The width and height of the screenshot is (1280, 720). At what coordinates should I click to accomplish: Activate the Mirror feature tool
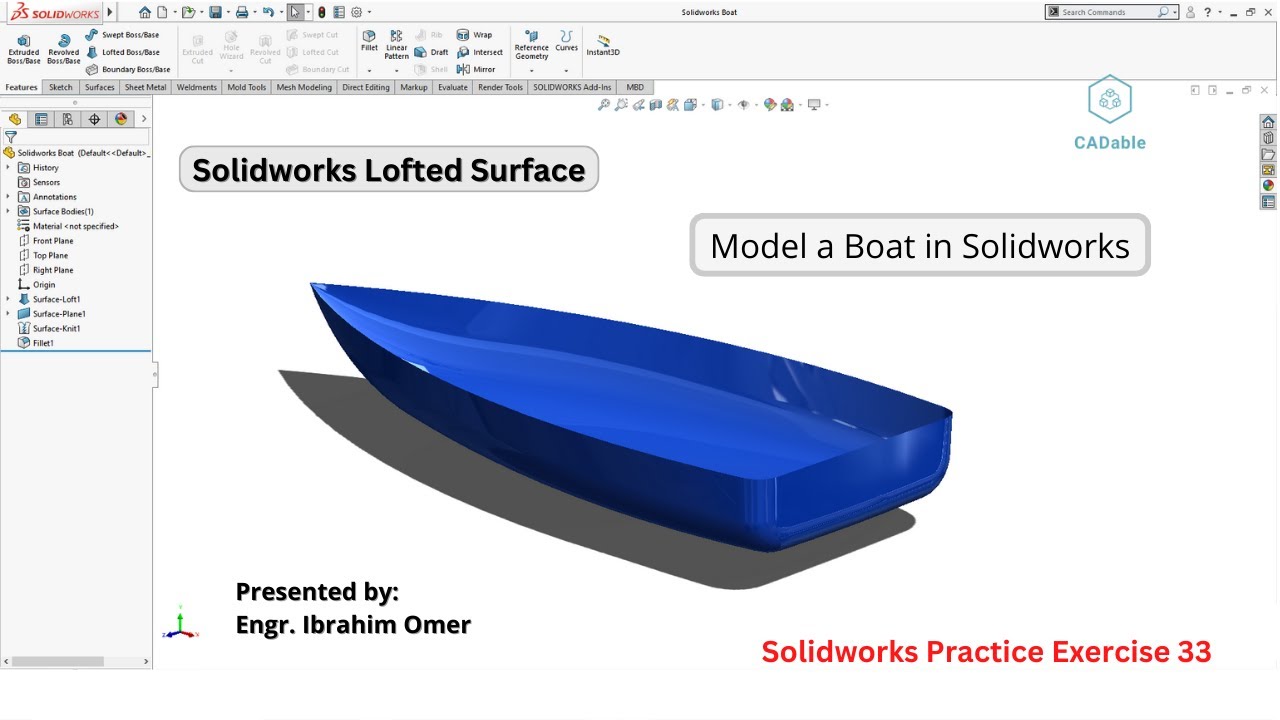[x=476, y=69]
